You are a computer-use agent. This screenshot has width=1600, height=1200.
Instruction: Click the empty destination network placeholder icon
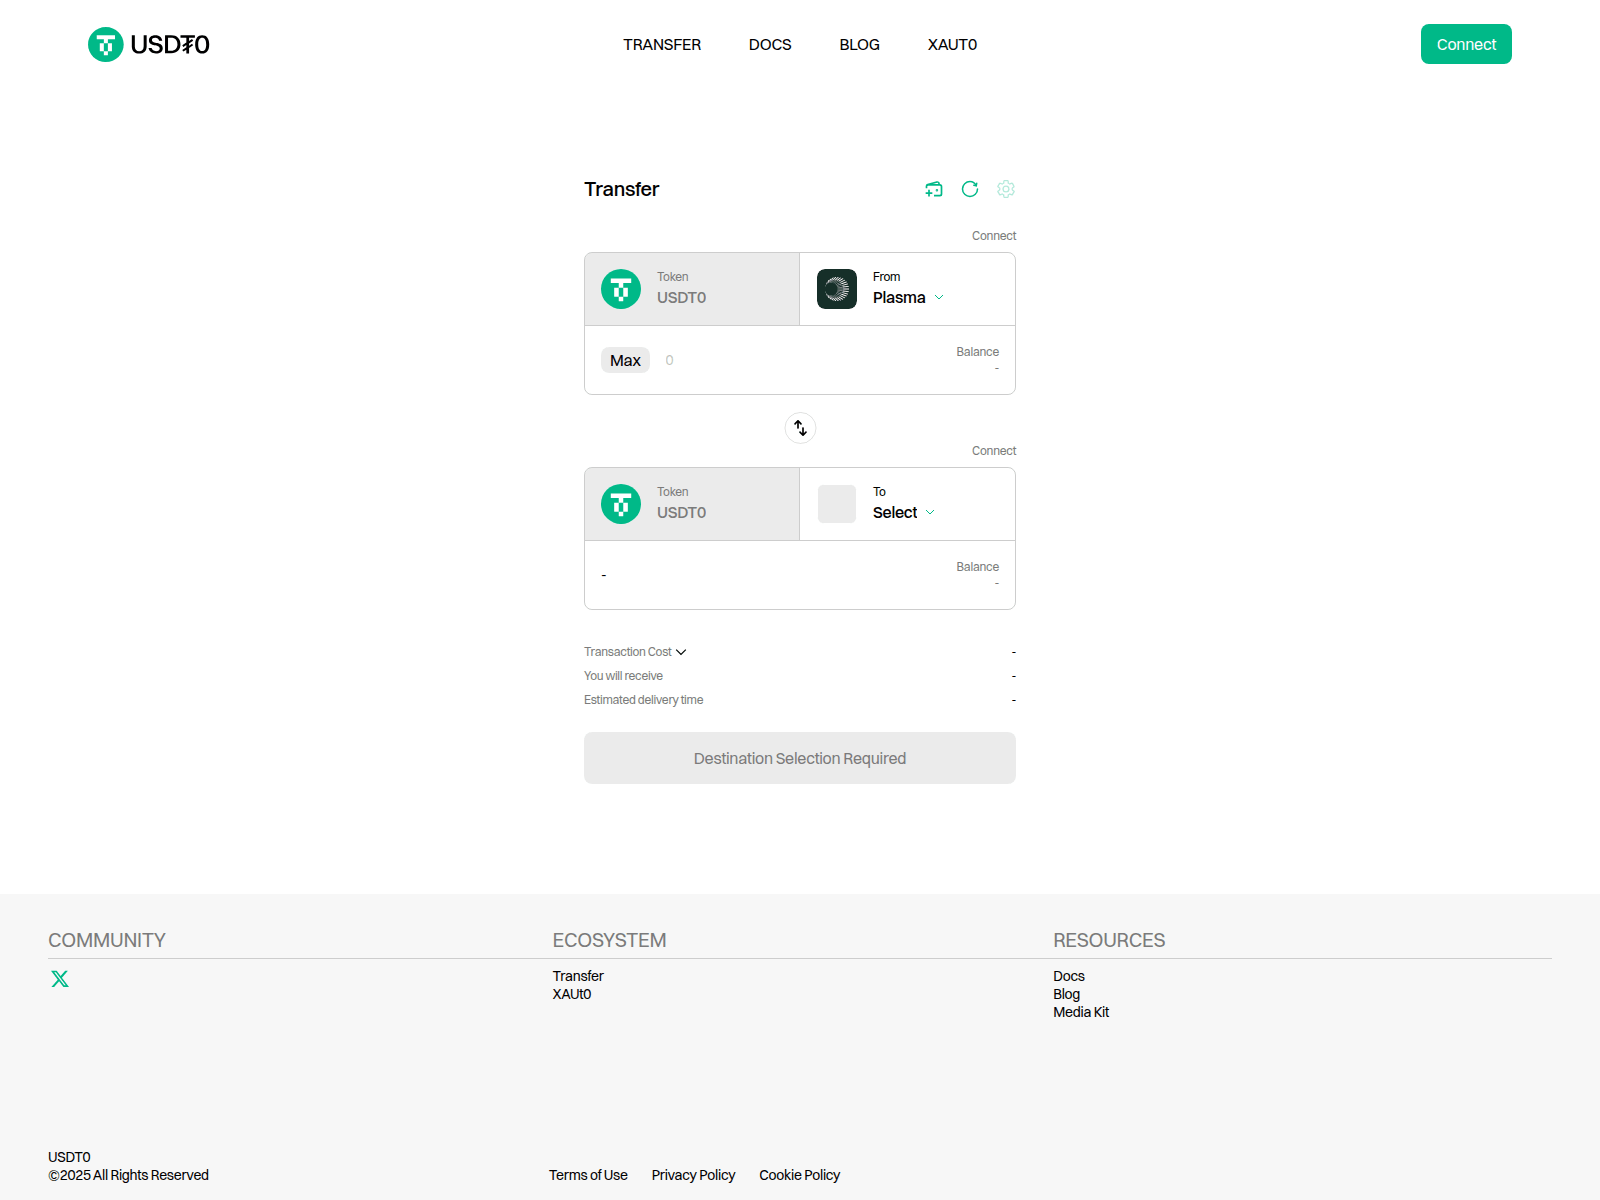(837, 504)
